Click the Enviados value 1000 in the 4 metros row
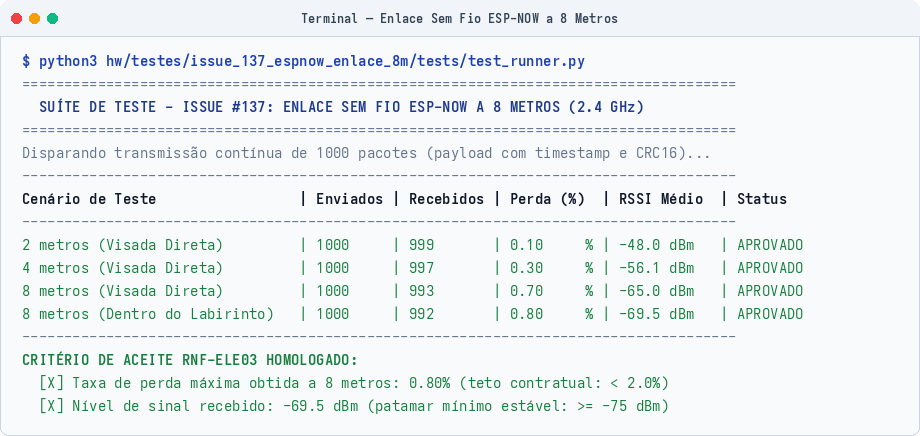This screenshot has width=920, height=436. tap(333, 268)
